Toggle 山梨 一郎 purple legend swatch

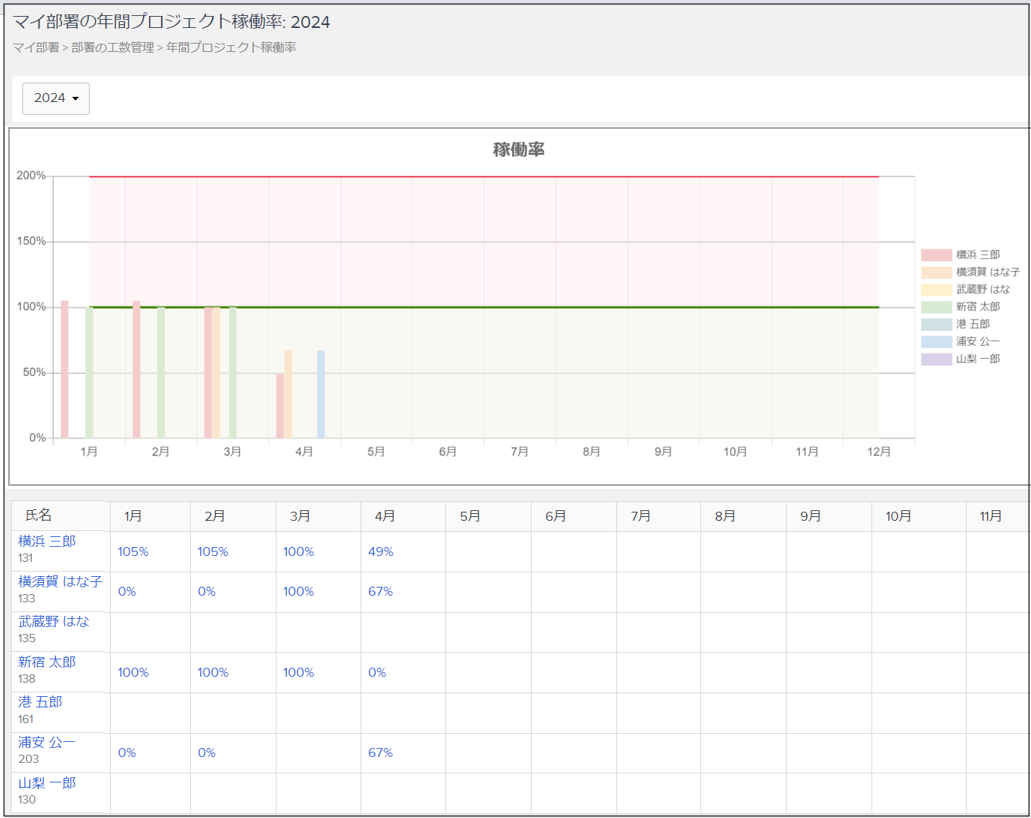[x=936, y=359]
